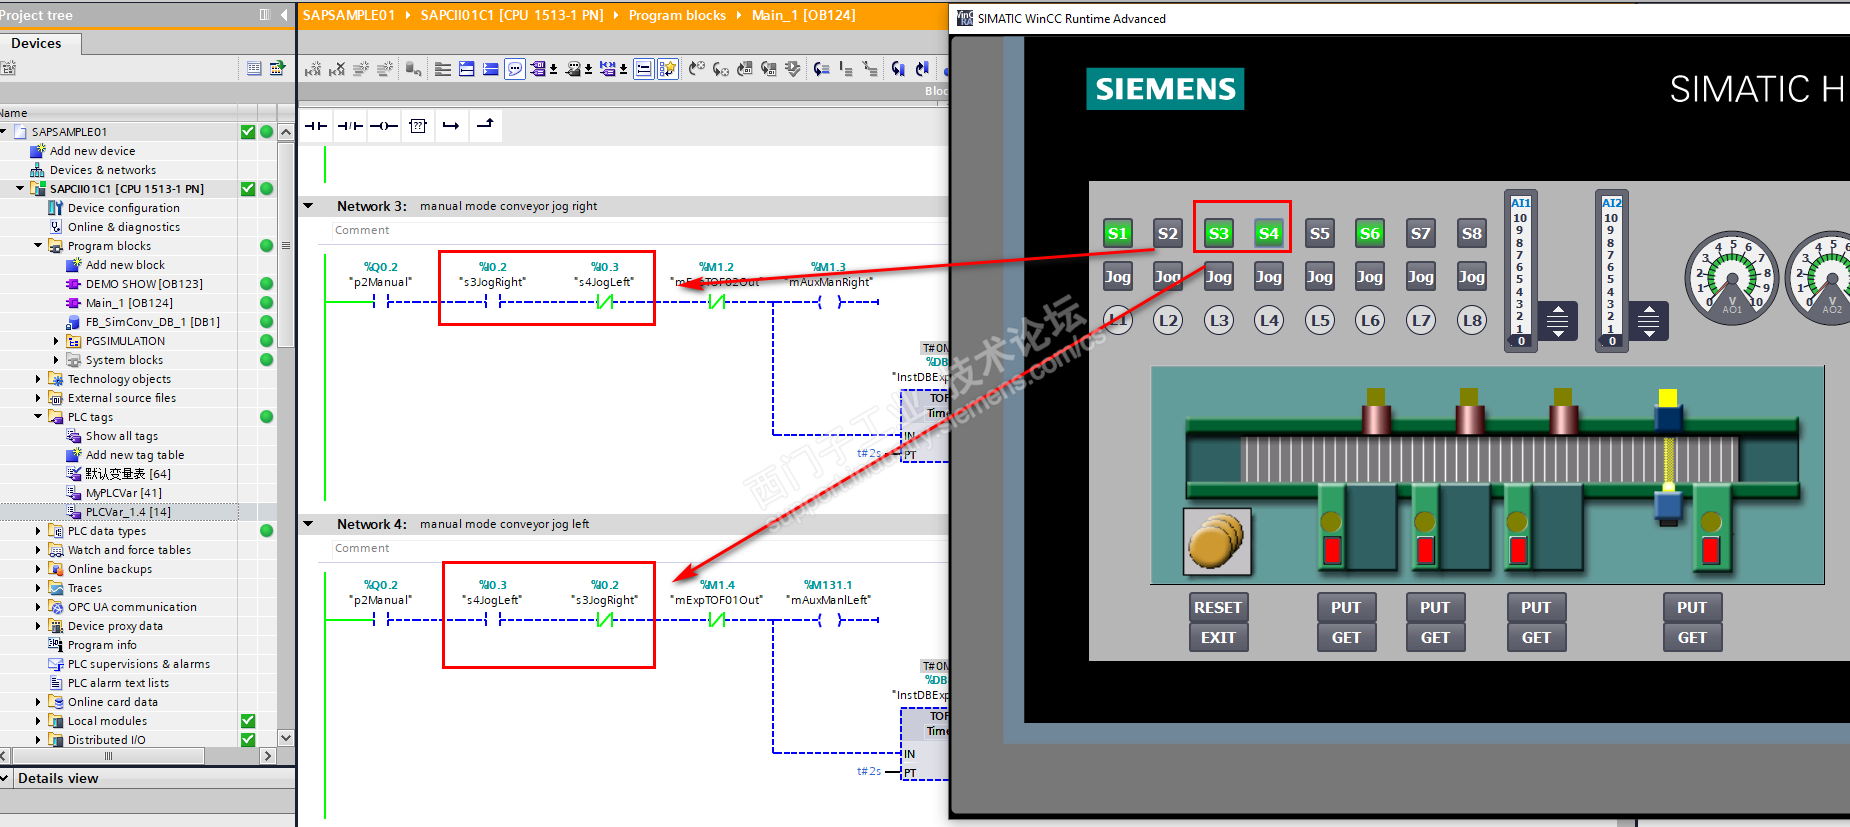Toggle free comments display in editor toolbar
Image resolution: width=1850 pixels, height=827 pixels.
point(515,69)
